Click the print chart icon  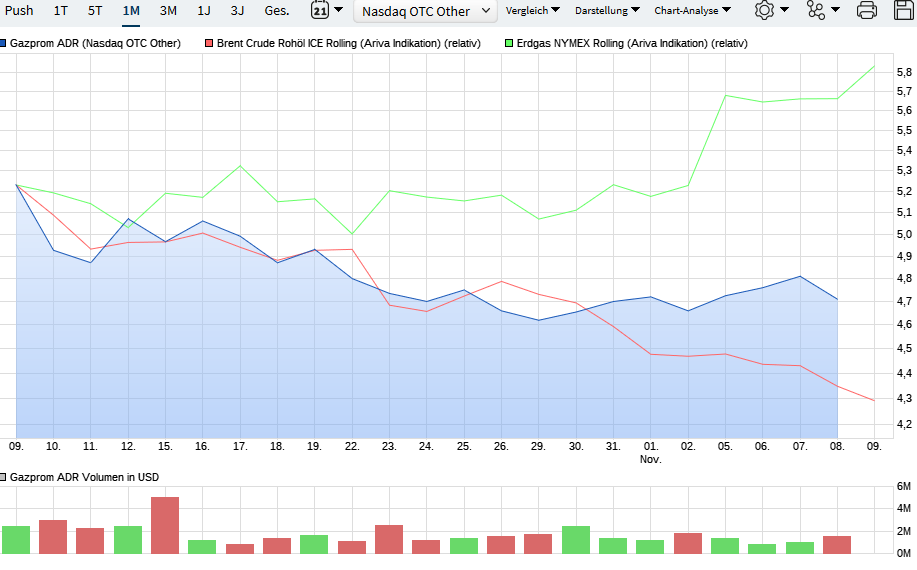pos(866,10)
